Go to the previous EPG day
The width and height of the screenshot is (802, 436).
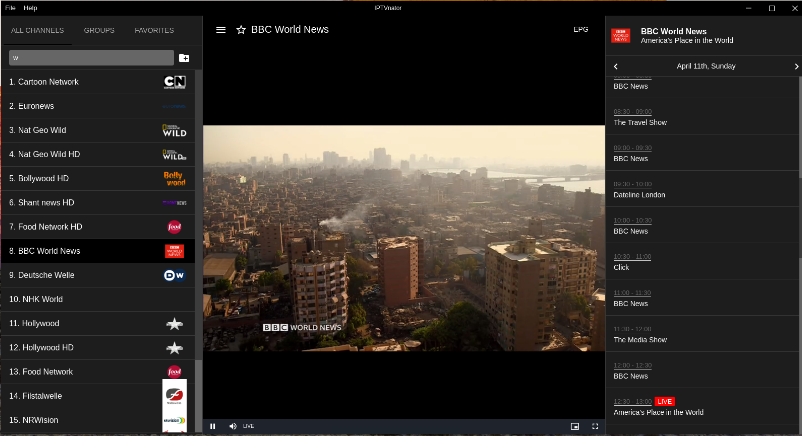(x=616, y=66)
